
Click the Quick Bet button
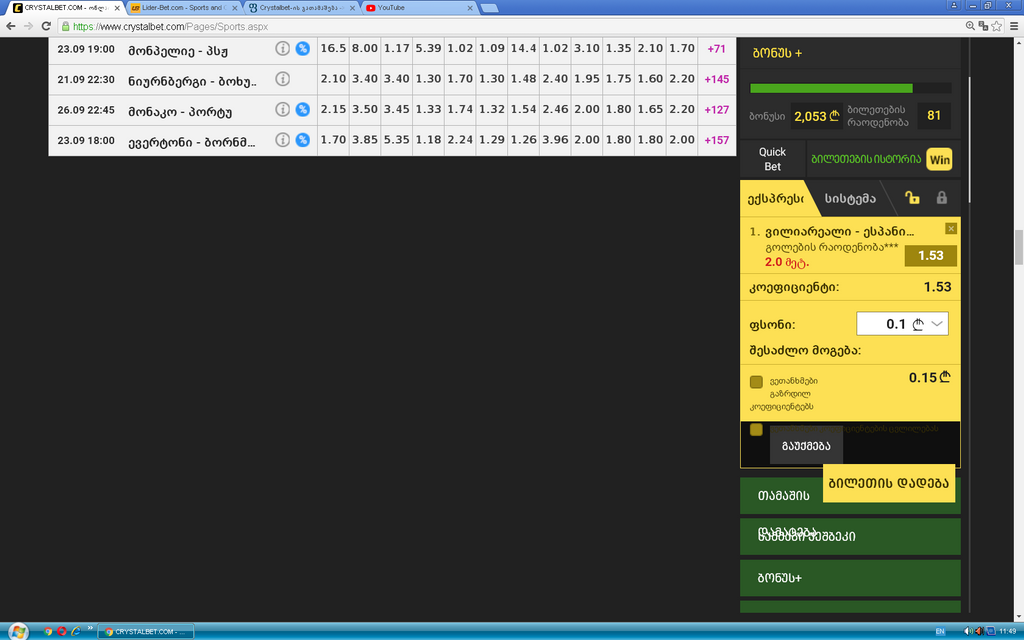tap(773, 159)
